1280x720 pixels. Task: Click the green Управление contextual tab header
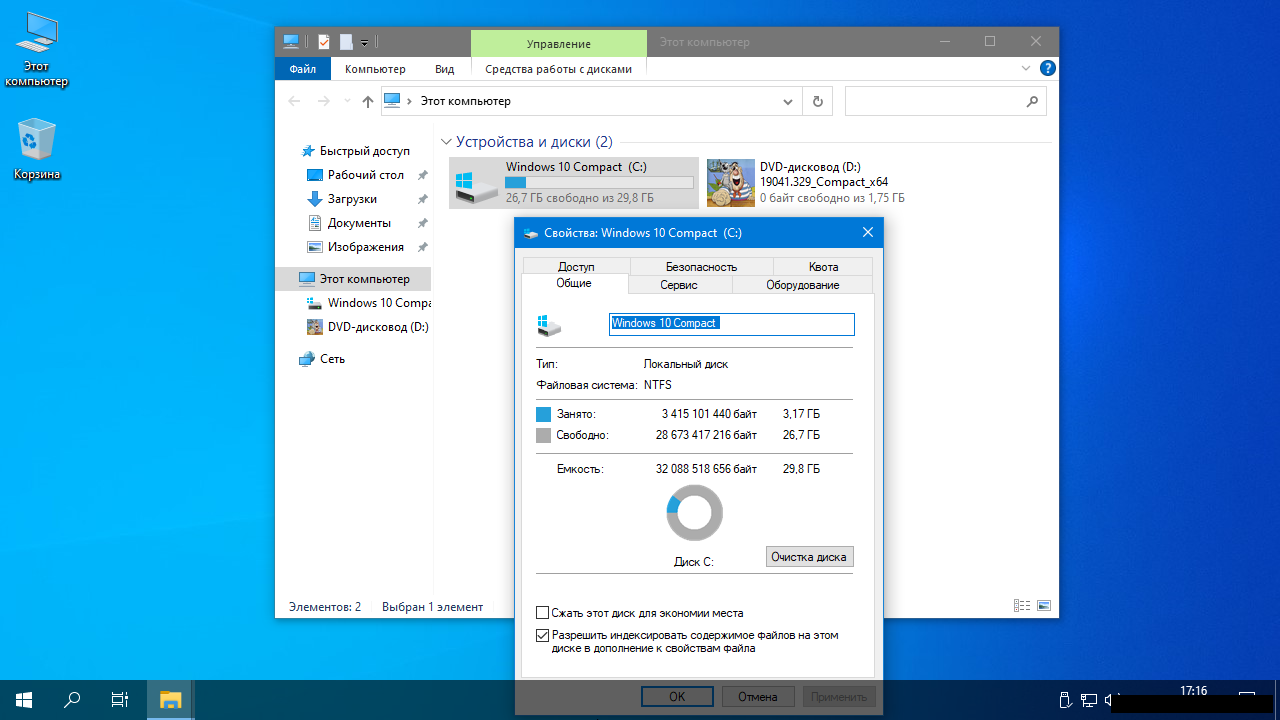coord(559,43)
